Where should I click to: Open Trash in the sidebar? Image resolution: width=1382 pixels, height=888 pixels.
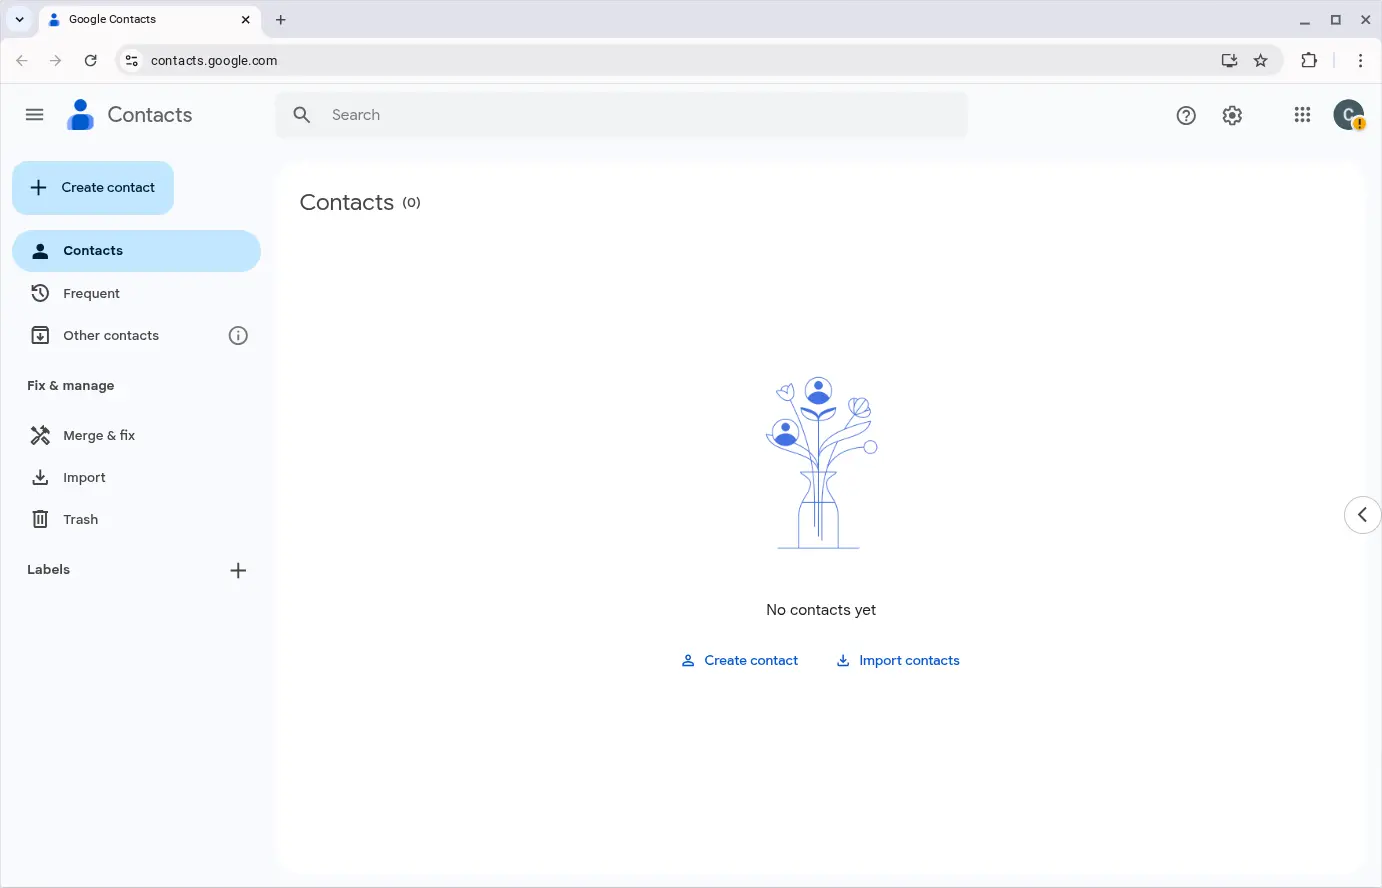[80, 519]
